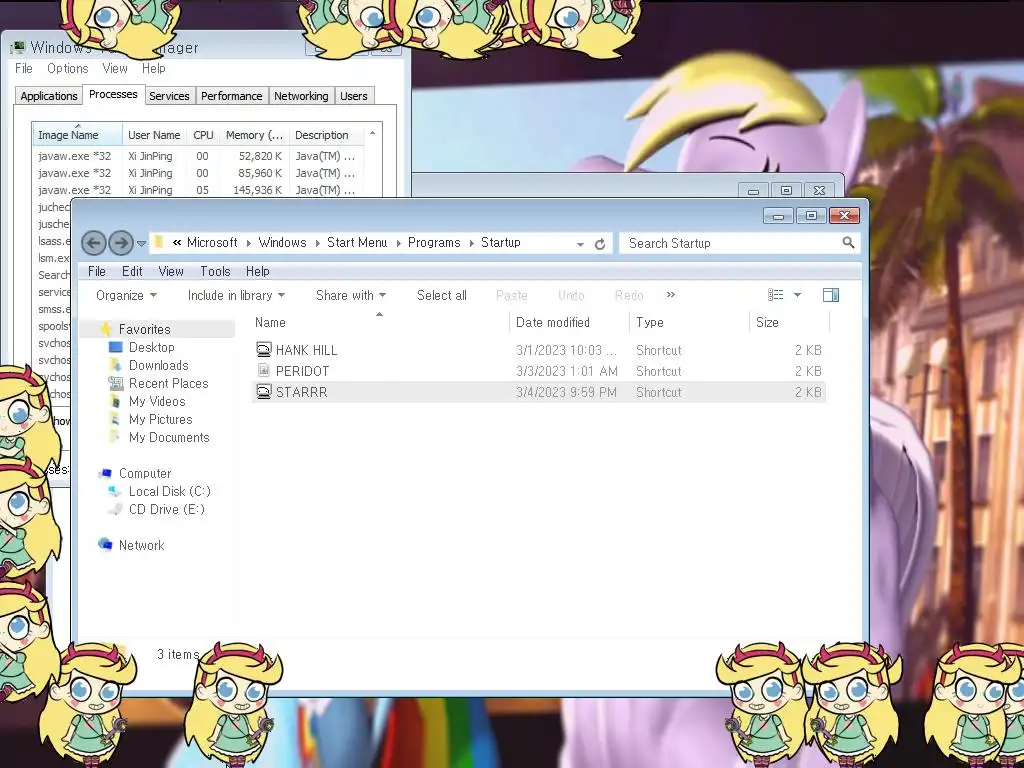
Task: Click Microsoft in the address breadcrumb
Action: [x=212, y=242]
